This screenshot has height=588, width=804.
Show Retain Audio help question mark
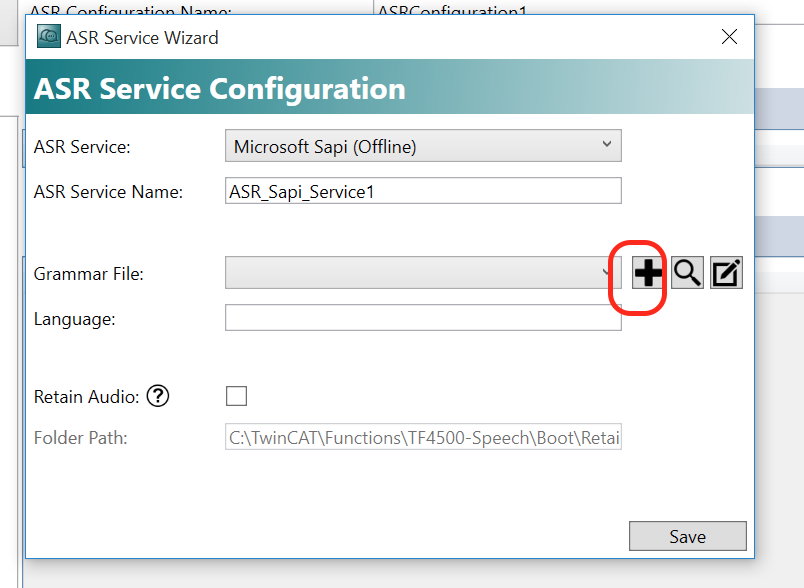pos(158,396)
